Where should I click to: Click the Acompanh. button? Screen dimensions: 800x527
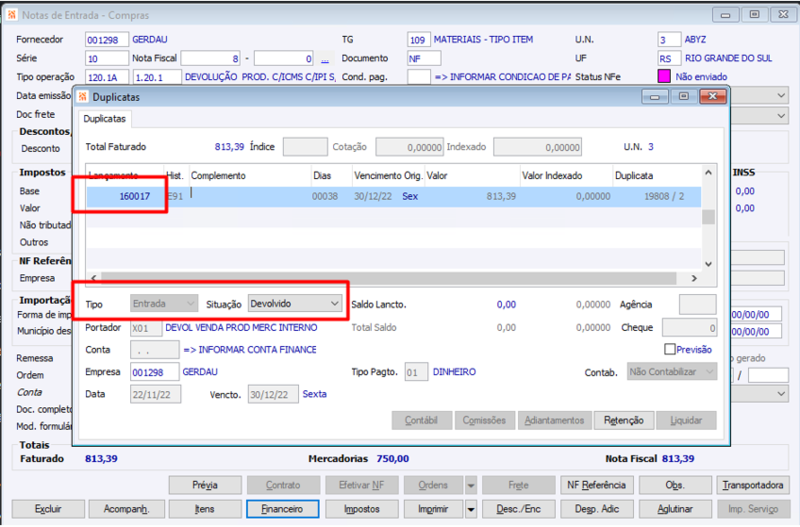[127, 509]
